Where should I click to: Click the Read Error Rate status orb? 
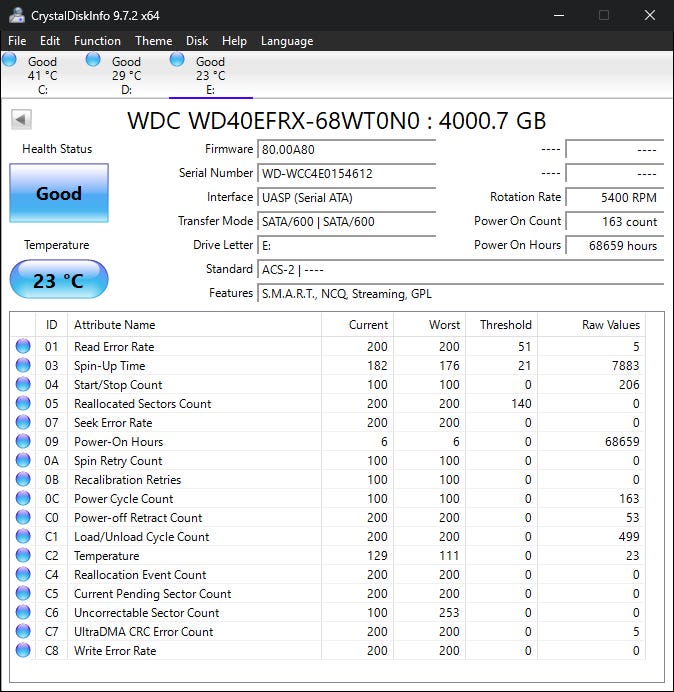[x=23, y=347]
